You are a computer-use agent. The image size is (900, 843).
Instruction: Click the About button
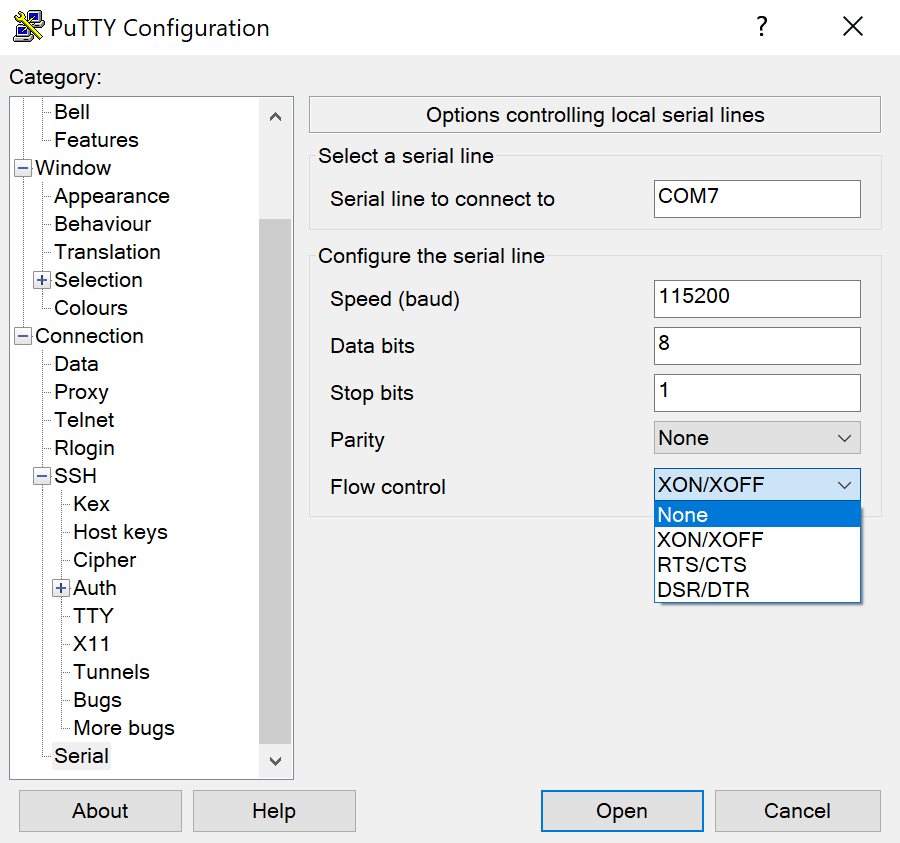[x=100, y=811]
